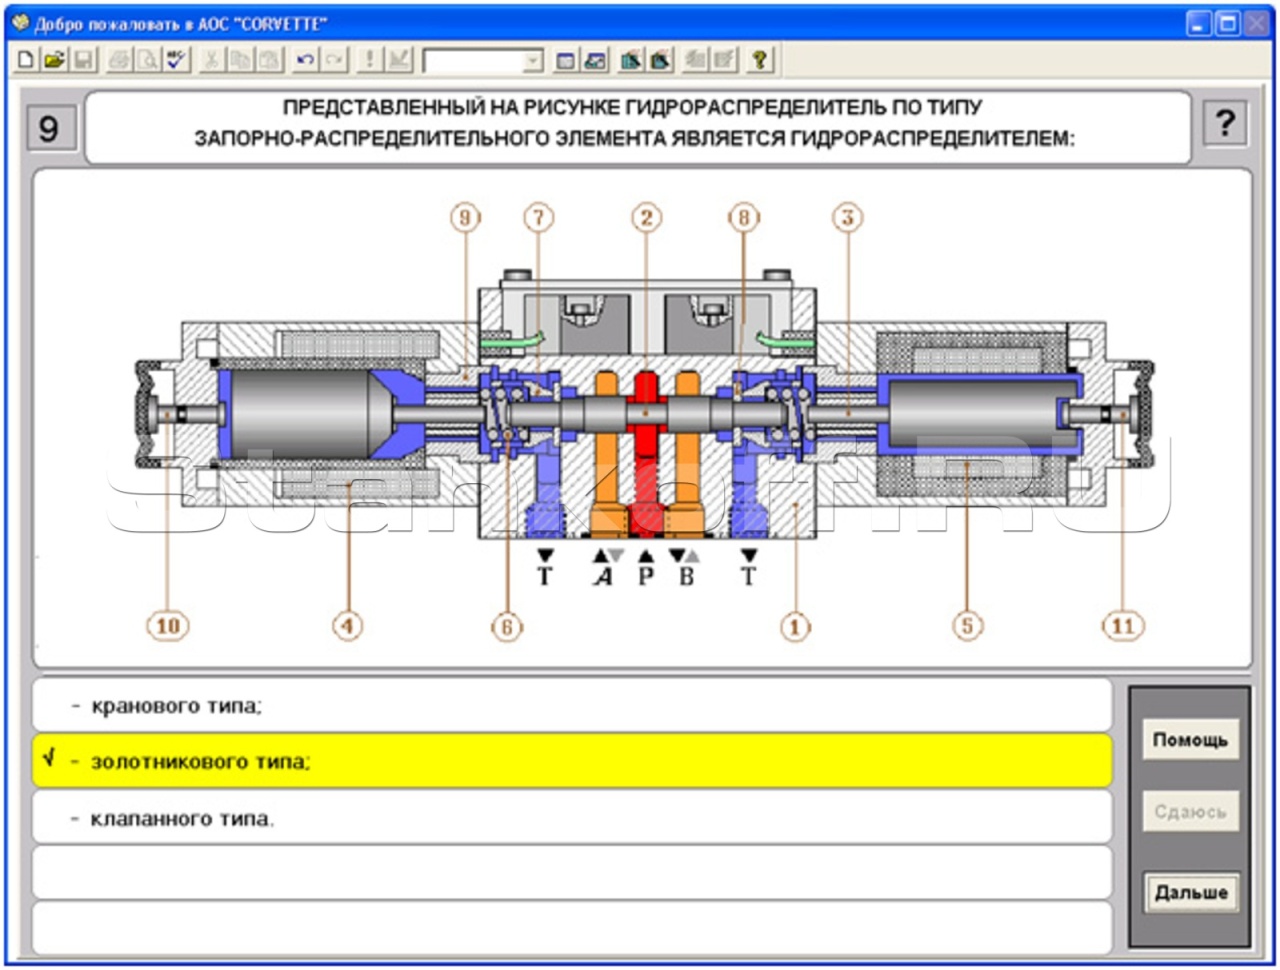This screenshot has height=970, width=1280.
Task: Click the red port P channel in the diagram
Action: click(x=646, y=450)
